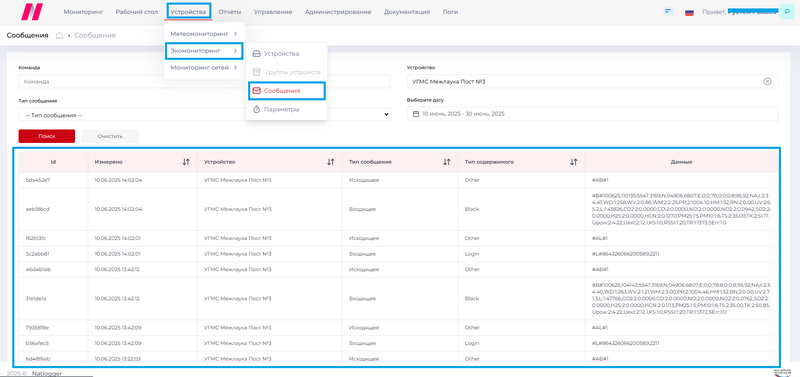Open the Документация menu
The width and height of the screenshot is (800, 377).
pos(407,12)
